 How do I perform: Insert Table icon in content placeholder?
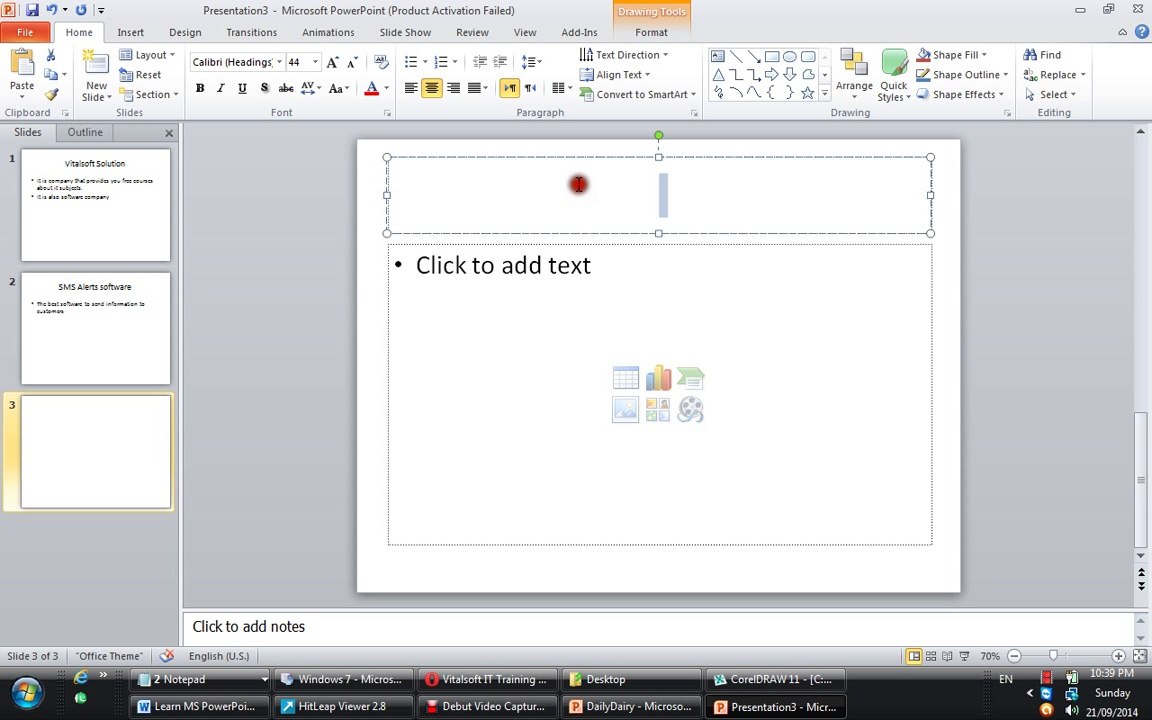pyautogui.click(x=625, y=378)
